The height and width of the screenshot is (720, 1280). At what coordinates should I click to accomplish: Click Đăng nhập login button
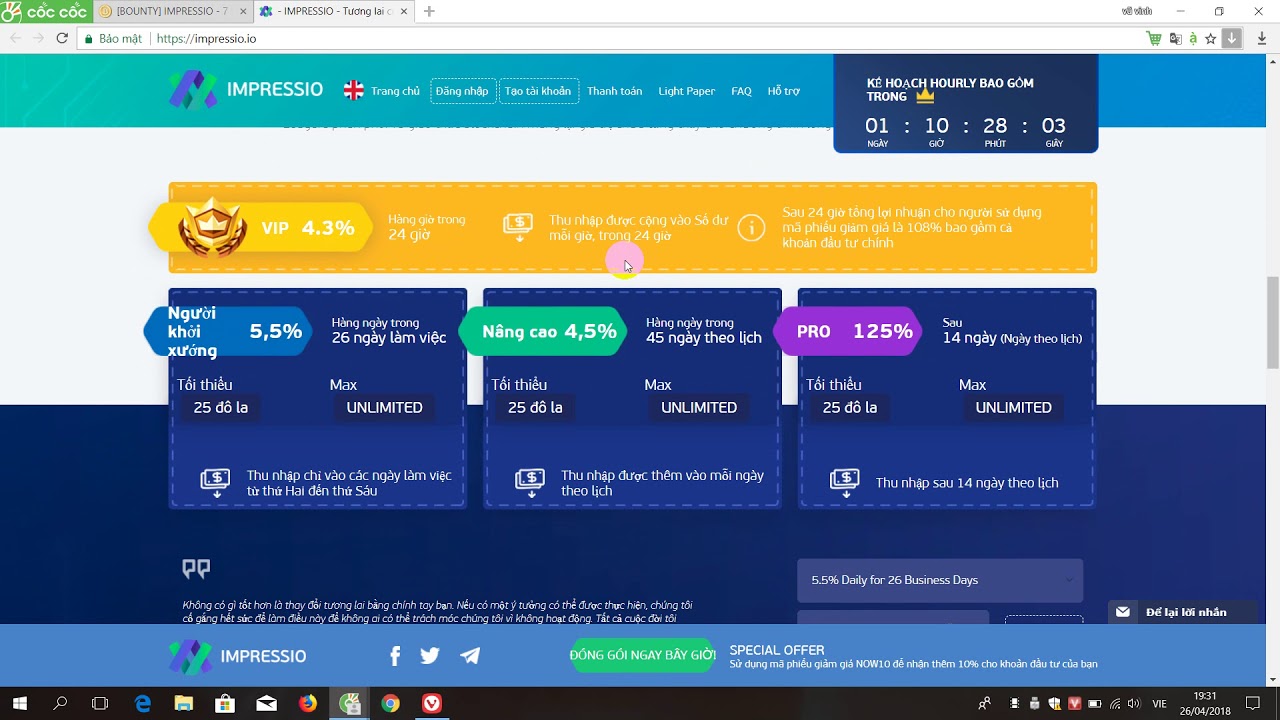462,91
